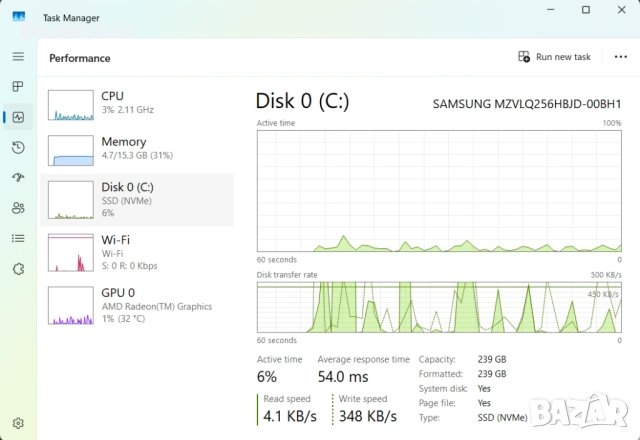The height and width of the screenshot is (440, 640).
Task: Select the Memory performance entry
Action: (140, 150)
